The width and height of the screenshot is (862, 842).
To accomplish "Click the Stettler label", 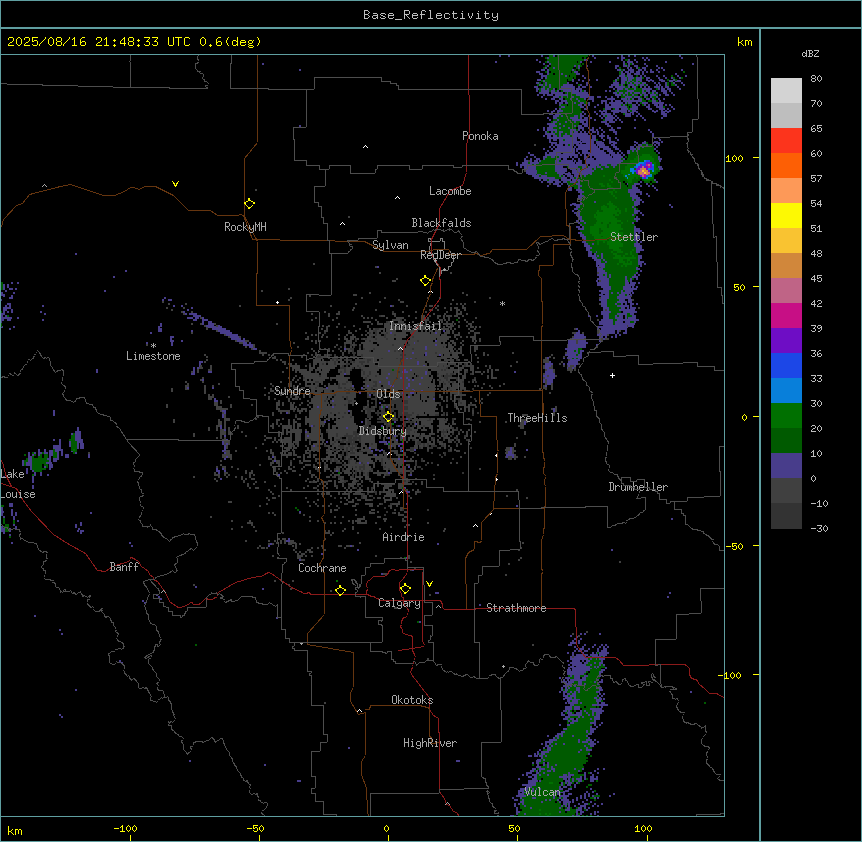I will pos(634,237).
